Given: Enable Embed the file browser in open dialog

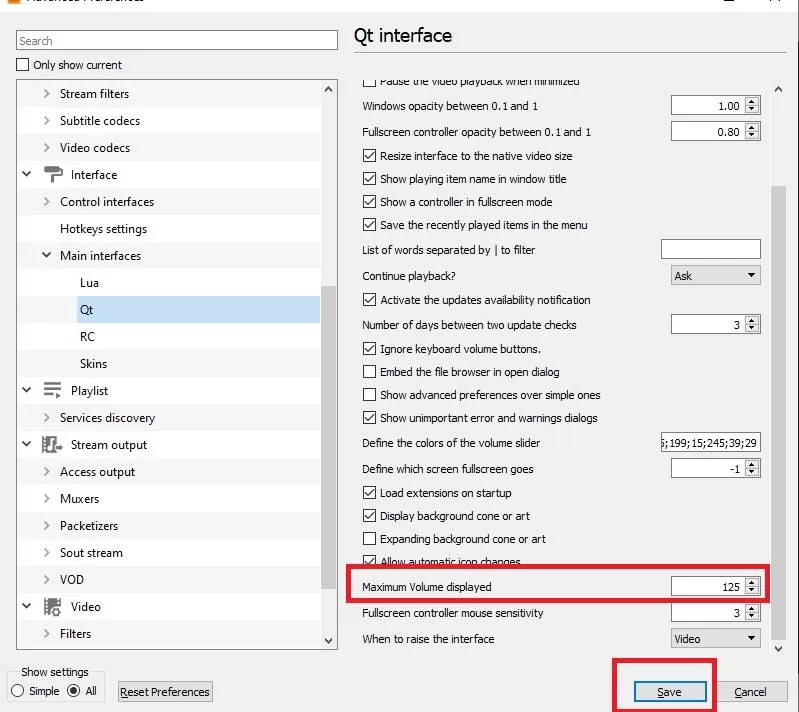Looking at the screenshot, I should pyautogui.click(x=369, y=372).
